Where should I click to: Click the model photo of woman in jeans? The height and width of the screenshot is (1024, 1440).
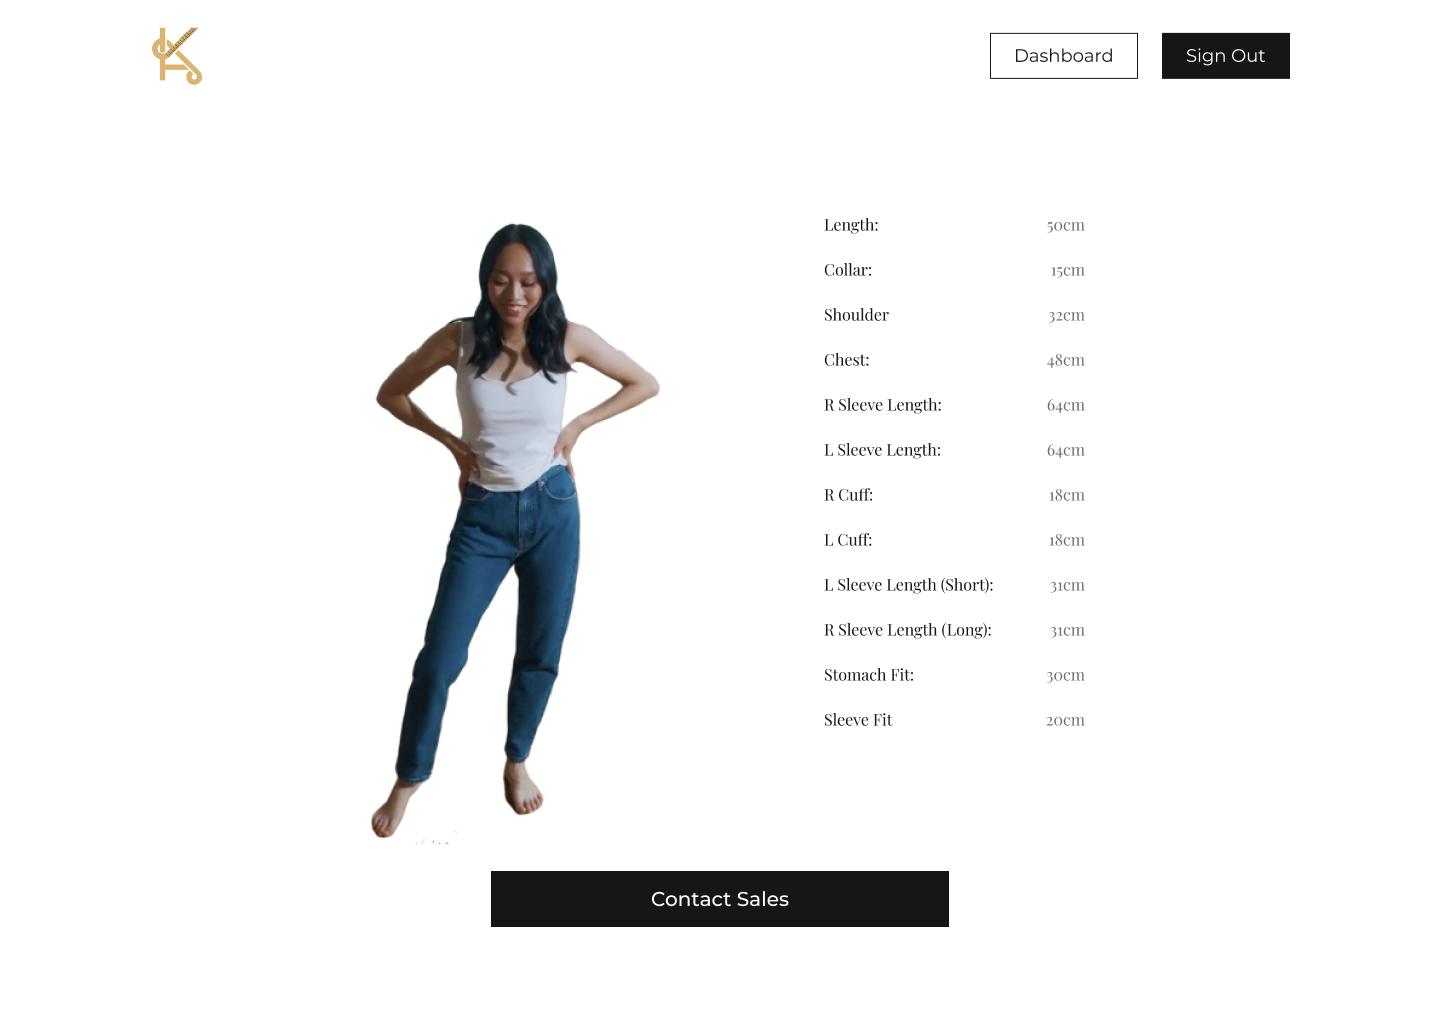click(x=516, y=530)
